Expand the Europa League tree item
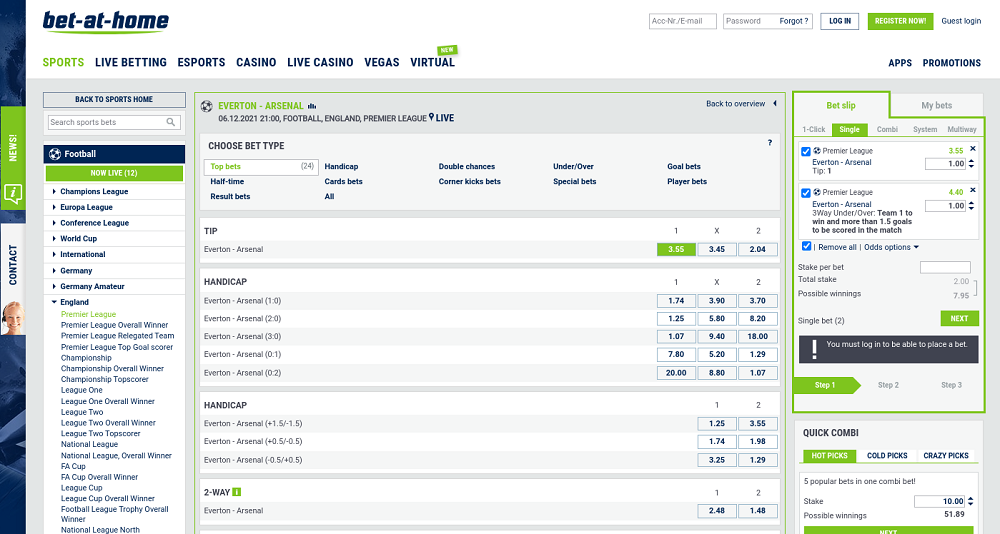This screenshot has height=534, width=1000. point(54,207)
